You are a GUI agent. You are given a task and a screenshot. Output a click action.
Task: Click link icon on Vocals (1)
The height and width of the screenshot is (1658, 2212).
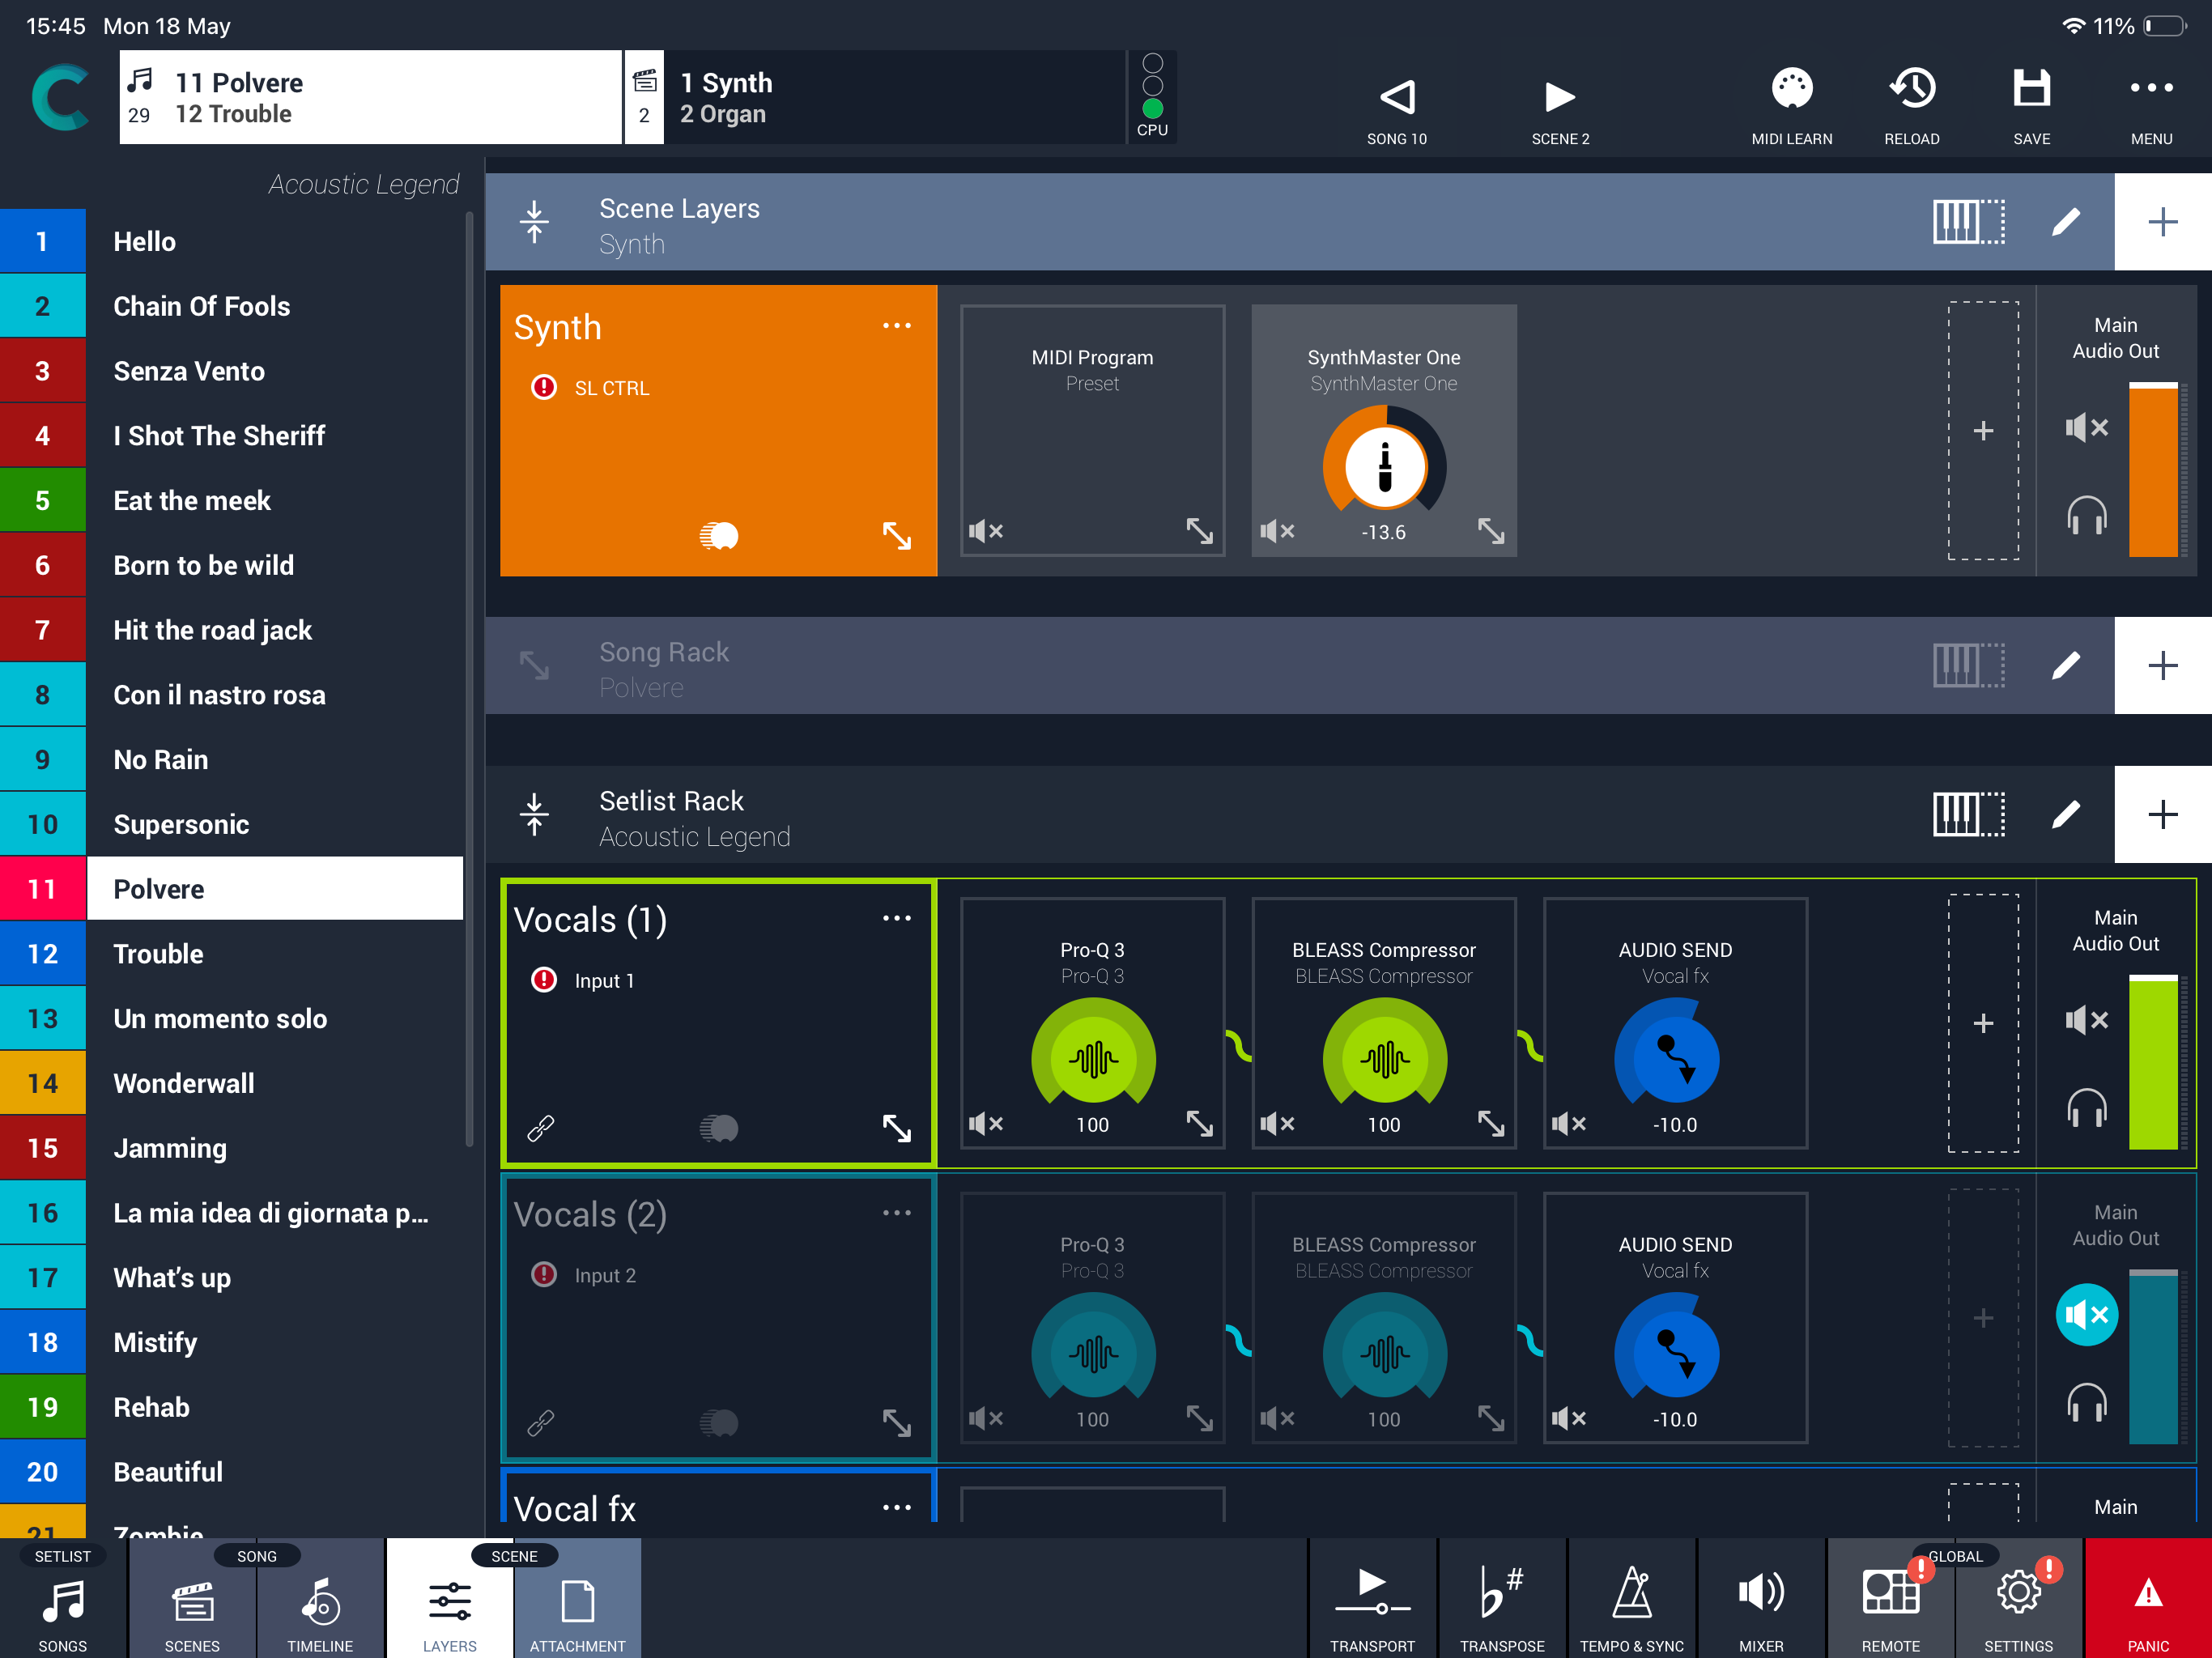(541, 1128)
